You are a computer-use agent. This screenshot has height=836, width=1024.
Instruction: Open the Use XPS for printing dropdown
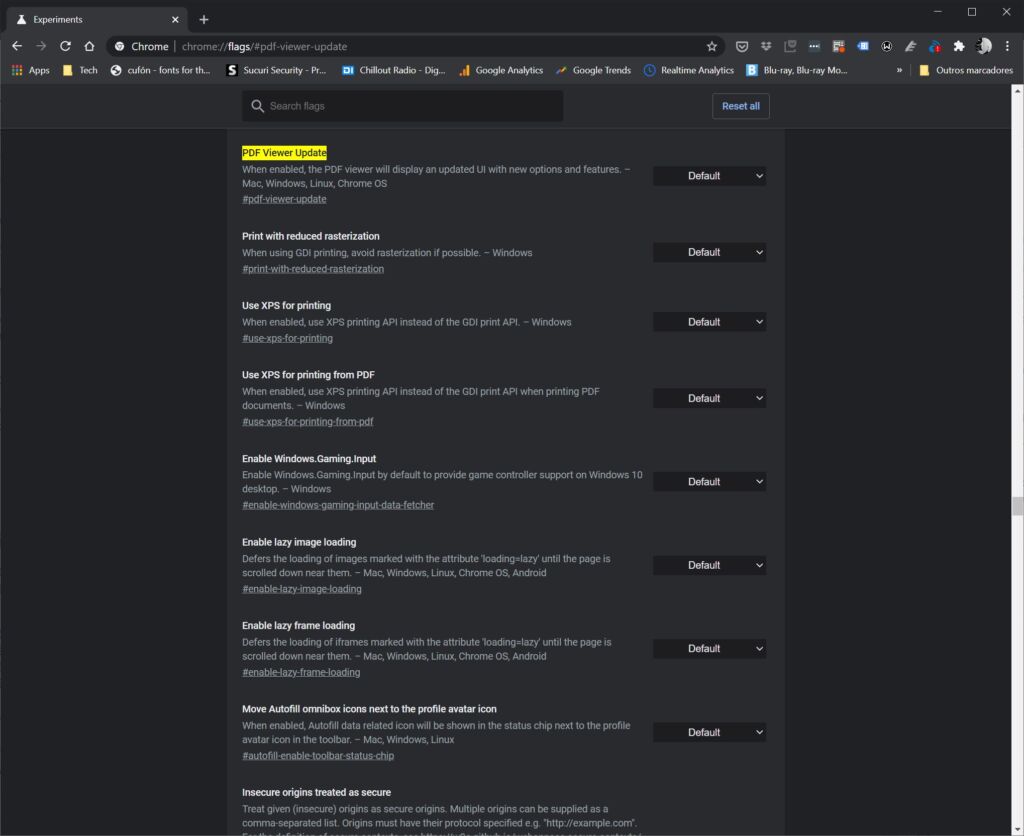click(x=709, y=322)
